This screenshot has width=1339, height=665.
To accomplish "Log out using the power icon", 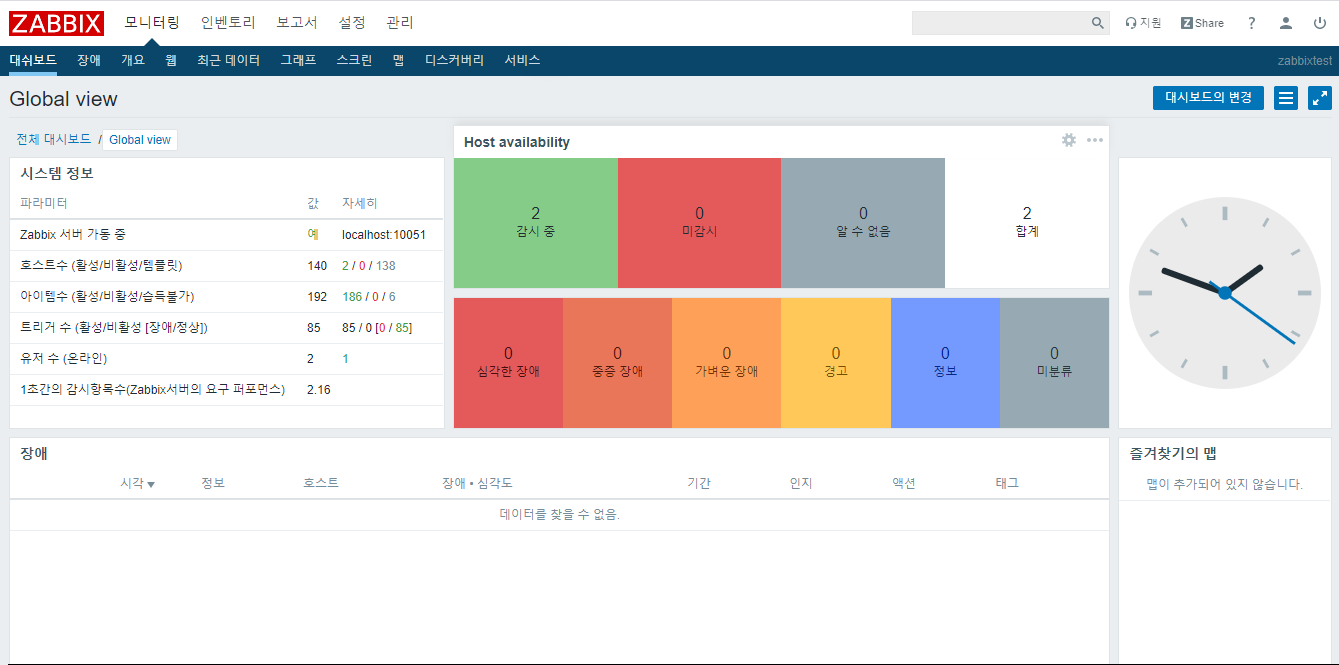I will click(x=1320, y=23).
